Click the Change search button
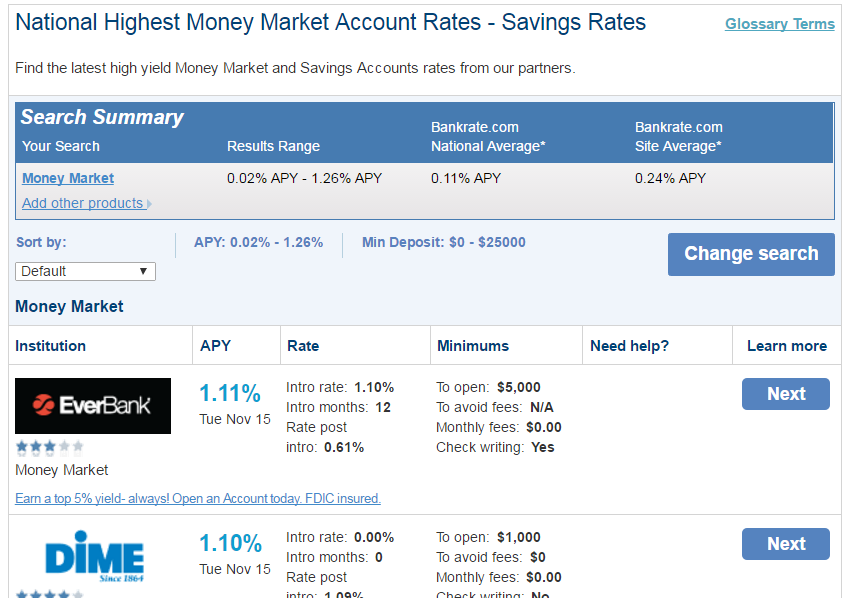849x598 pixels. click(x=751, y=254)
